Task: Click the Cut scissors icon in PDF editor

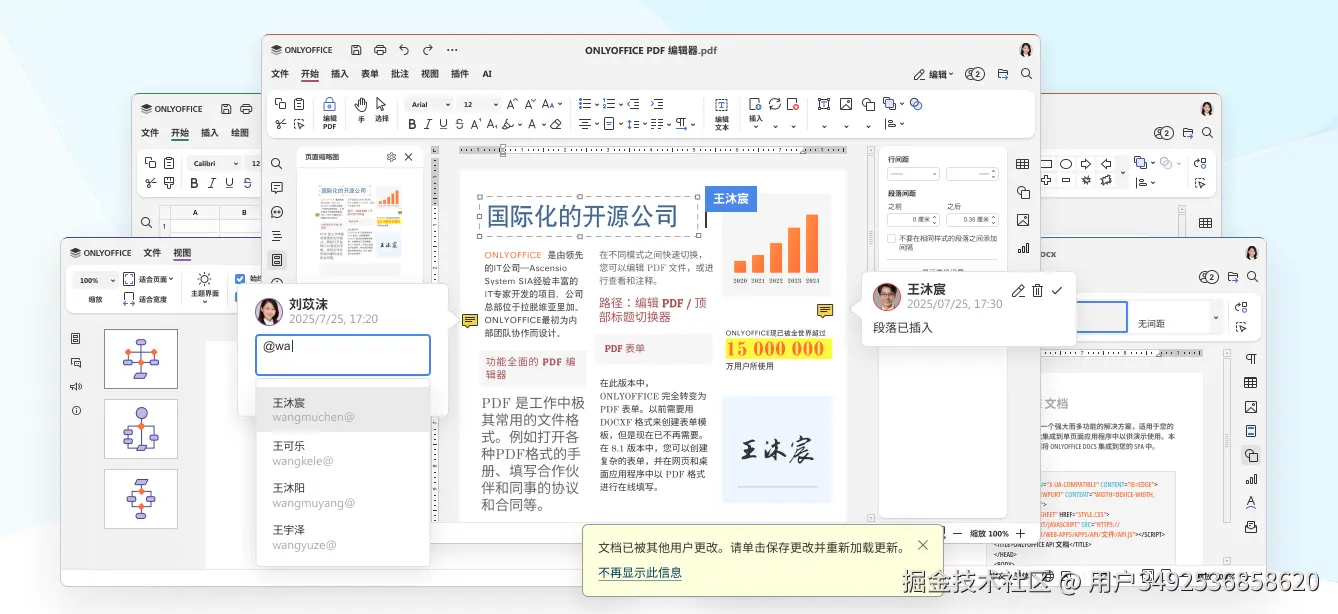Action: click(280, 124)
